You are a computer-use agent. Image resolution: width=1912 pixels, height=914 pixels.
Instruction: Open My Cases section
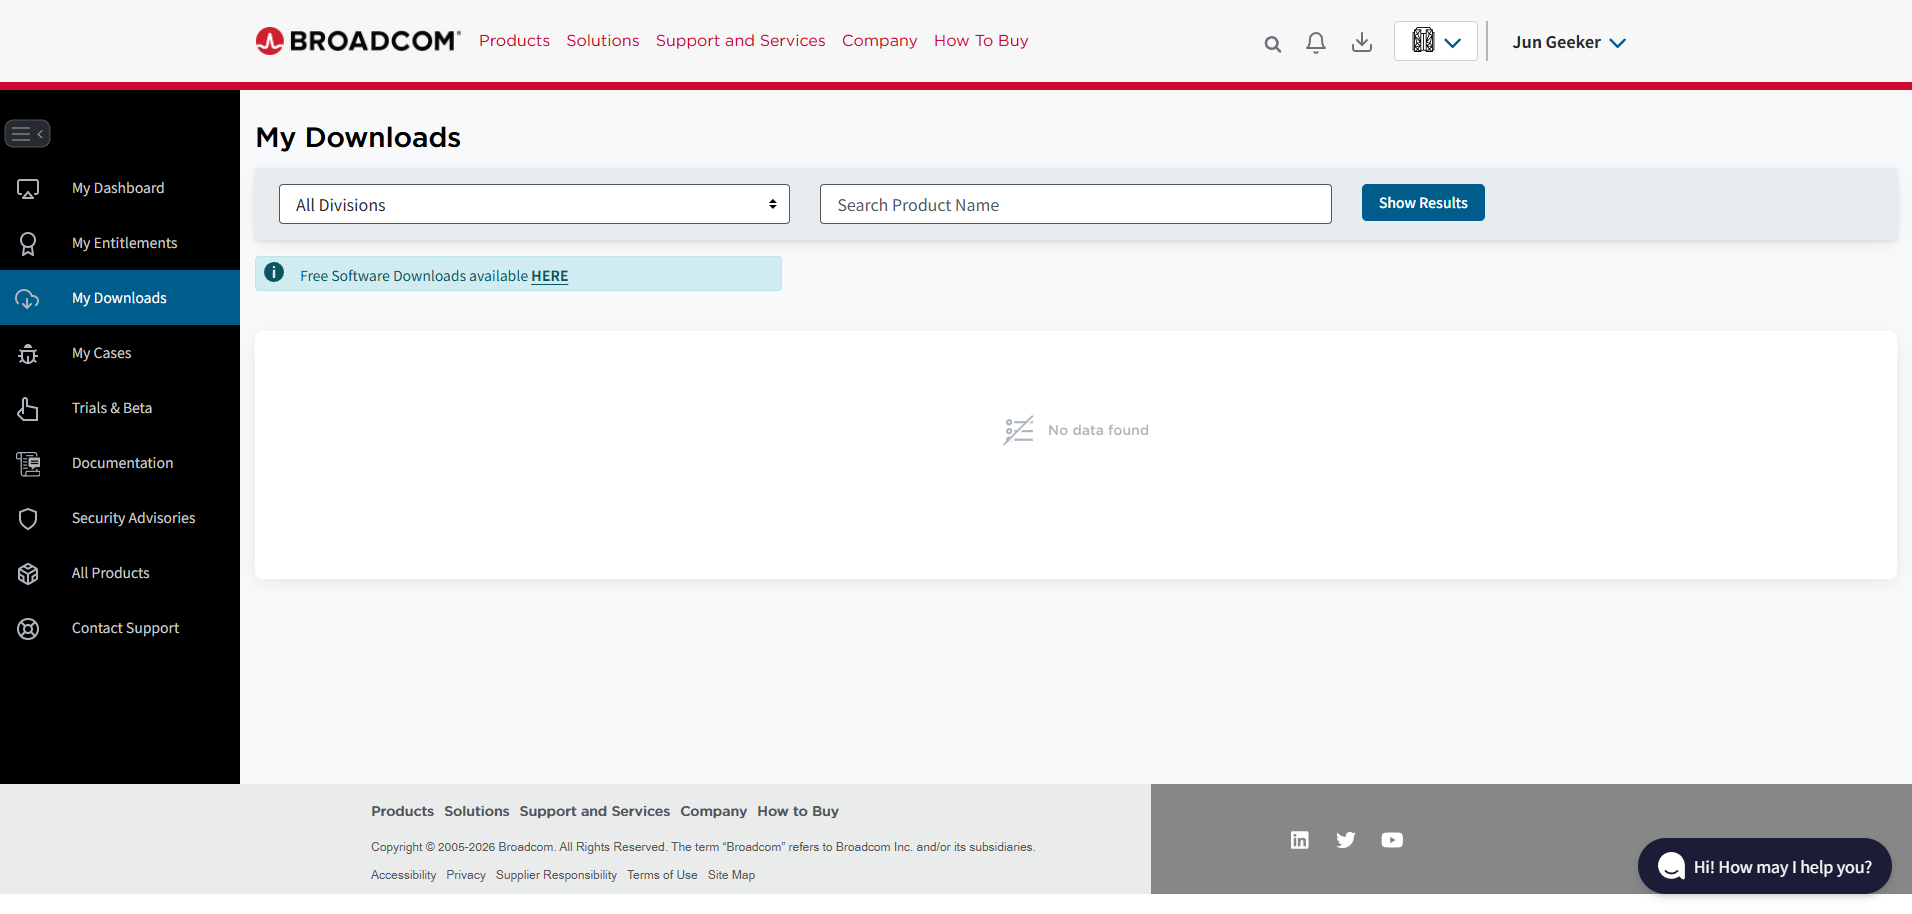click(x=101, y=353)
